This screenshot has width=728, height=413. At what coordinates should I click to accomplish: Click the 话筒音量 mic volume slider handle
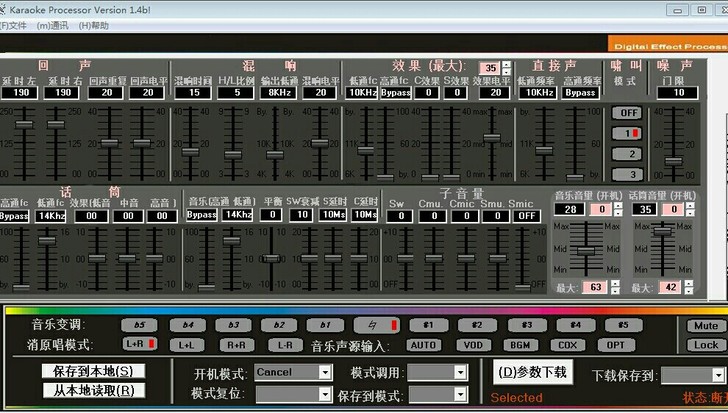pos(663,231)
